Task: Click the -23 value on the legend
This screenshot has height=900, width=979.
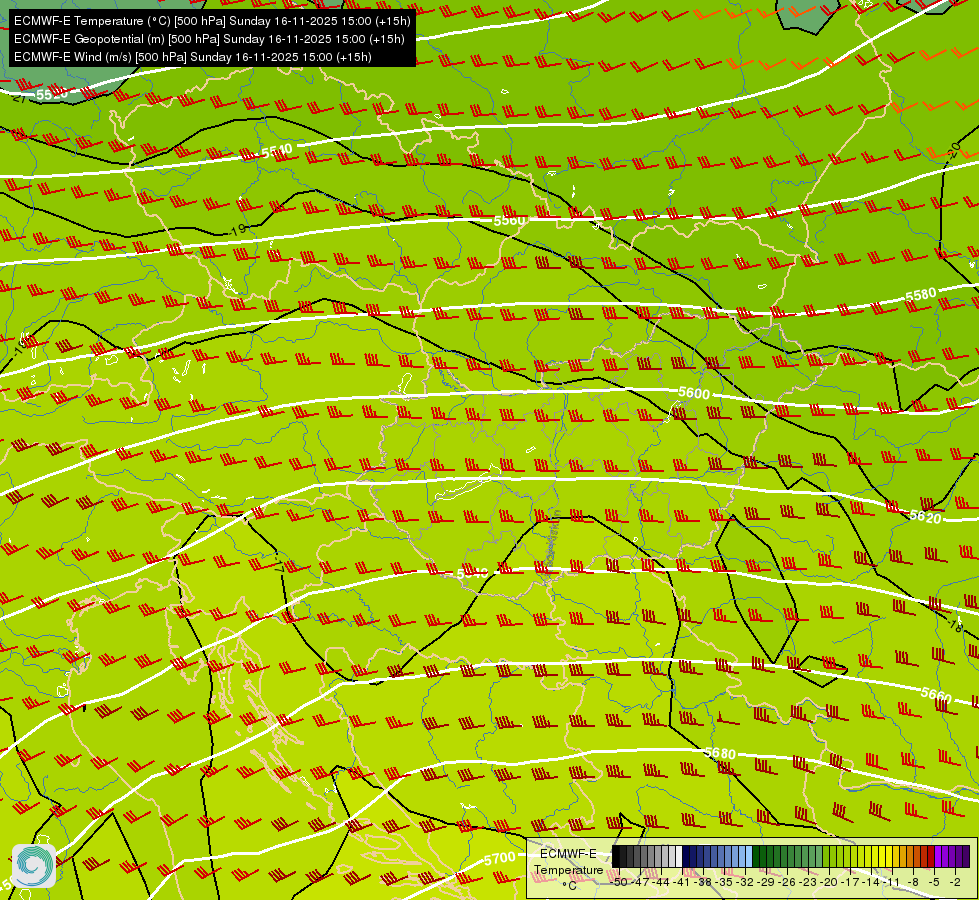Action: pyautogui.click(x=808, y=882)
